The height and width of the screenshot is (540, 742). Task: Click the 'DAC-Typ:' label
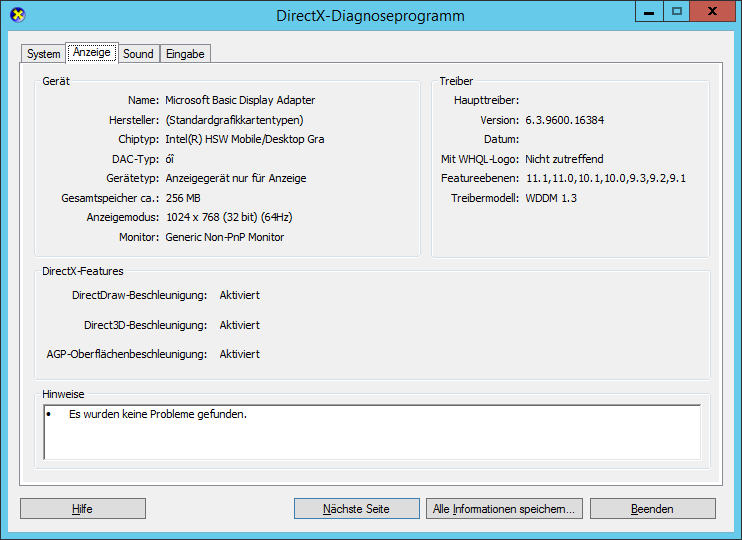pos(135,159)
